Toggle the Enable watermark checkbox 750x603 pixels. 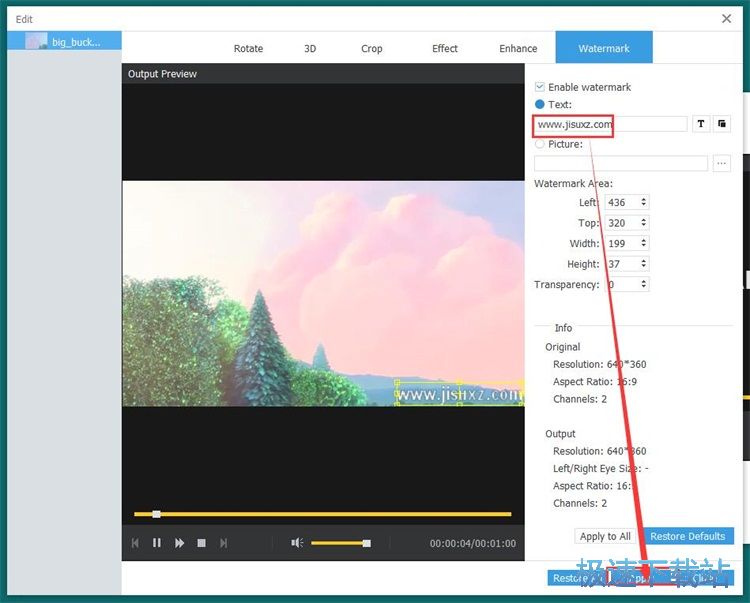(540, 87)
